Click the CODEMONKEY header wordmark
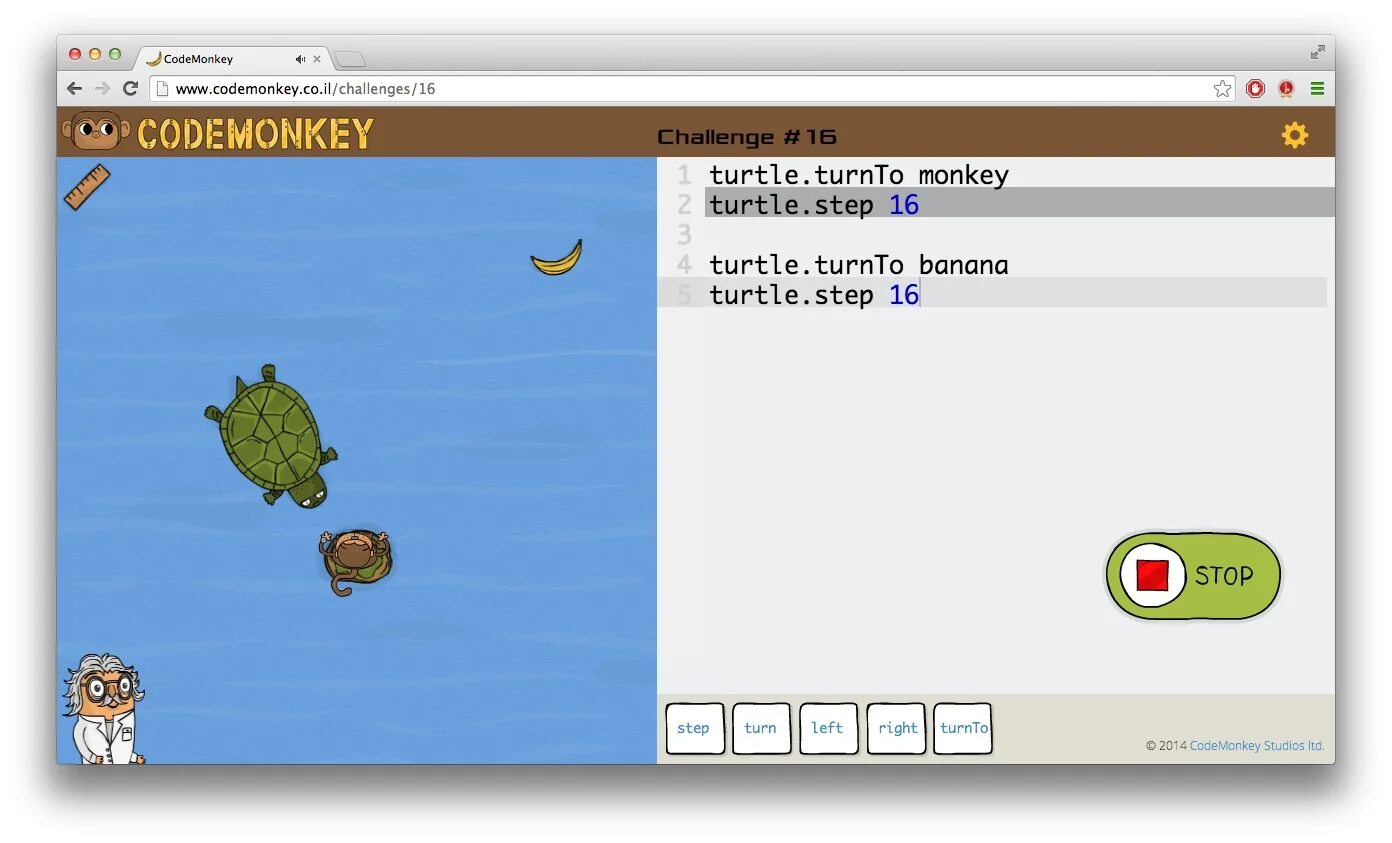The image size is (1392, 843). [x=255, y=134]
